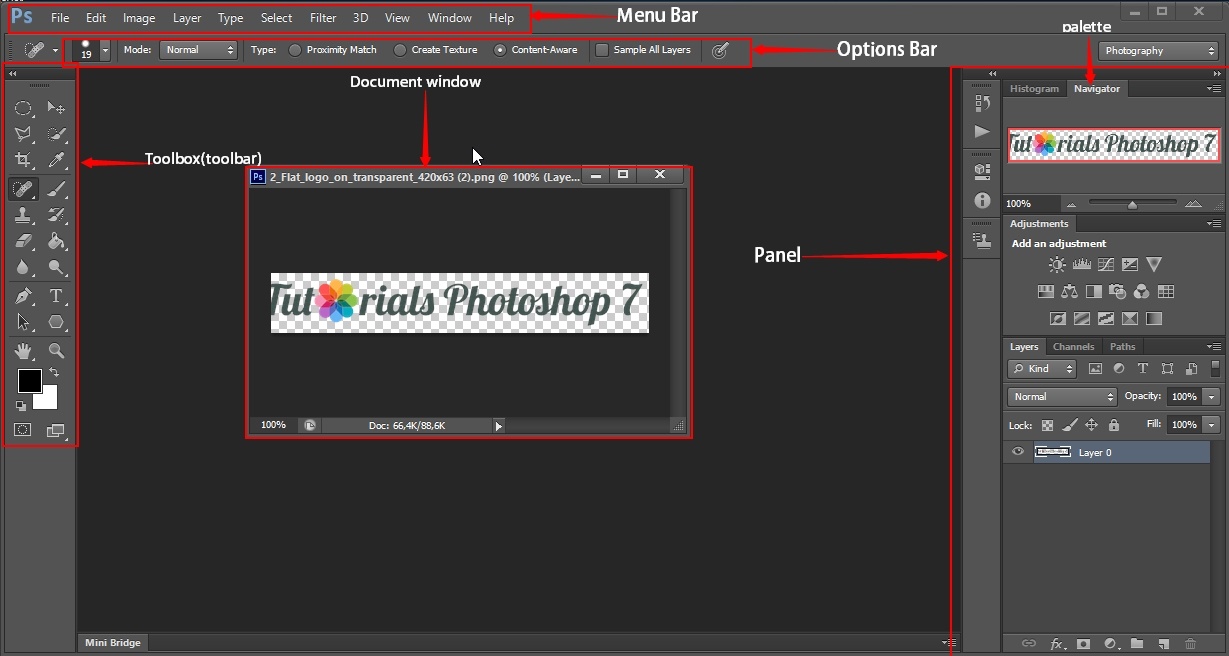Open the Layers panel flyout menu
This screenshot has height=656, width=1229.
(x=1215, y=347)
